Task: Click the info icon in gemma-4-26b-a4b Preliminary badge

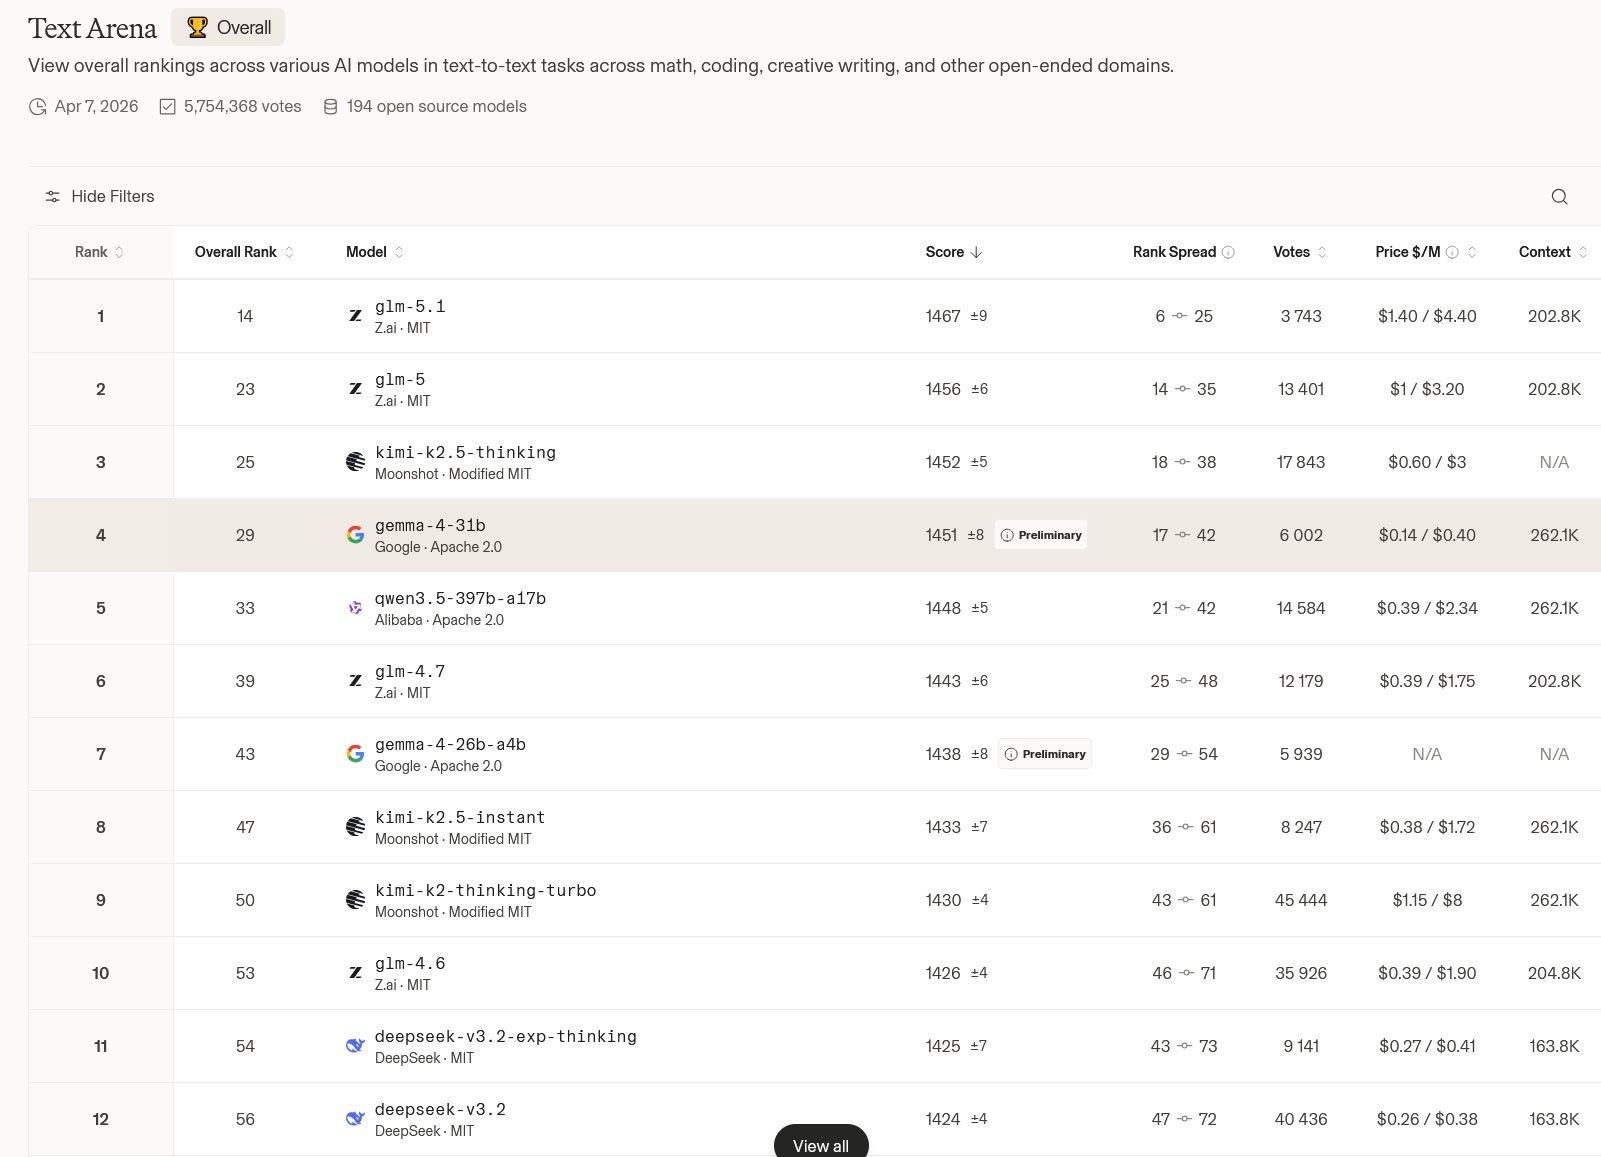Action: (1011, 754)
